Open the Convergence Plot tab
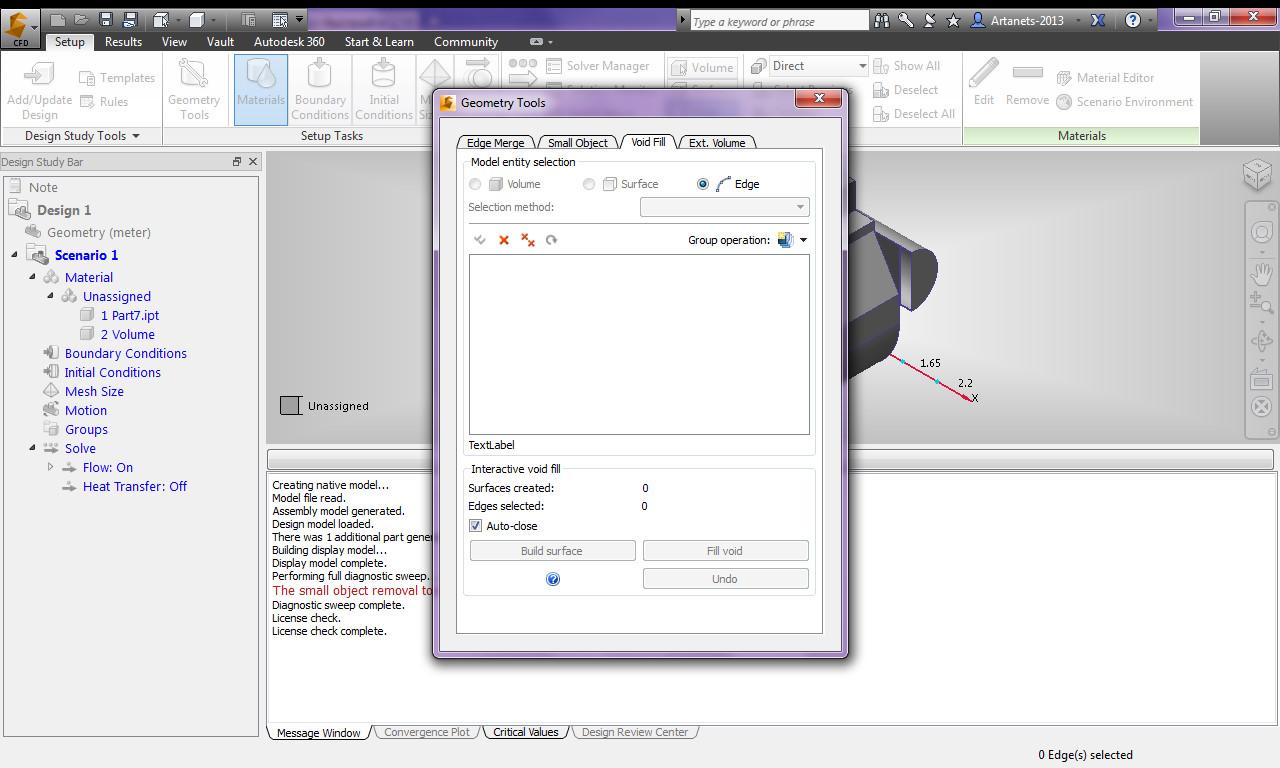The image size is (1280, 768). (427, 732)
